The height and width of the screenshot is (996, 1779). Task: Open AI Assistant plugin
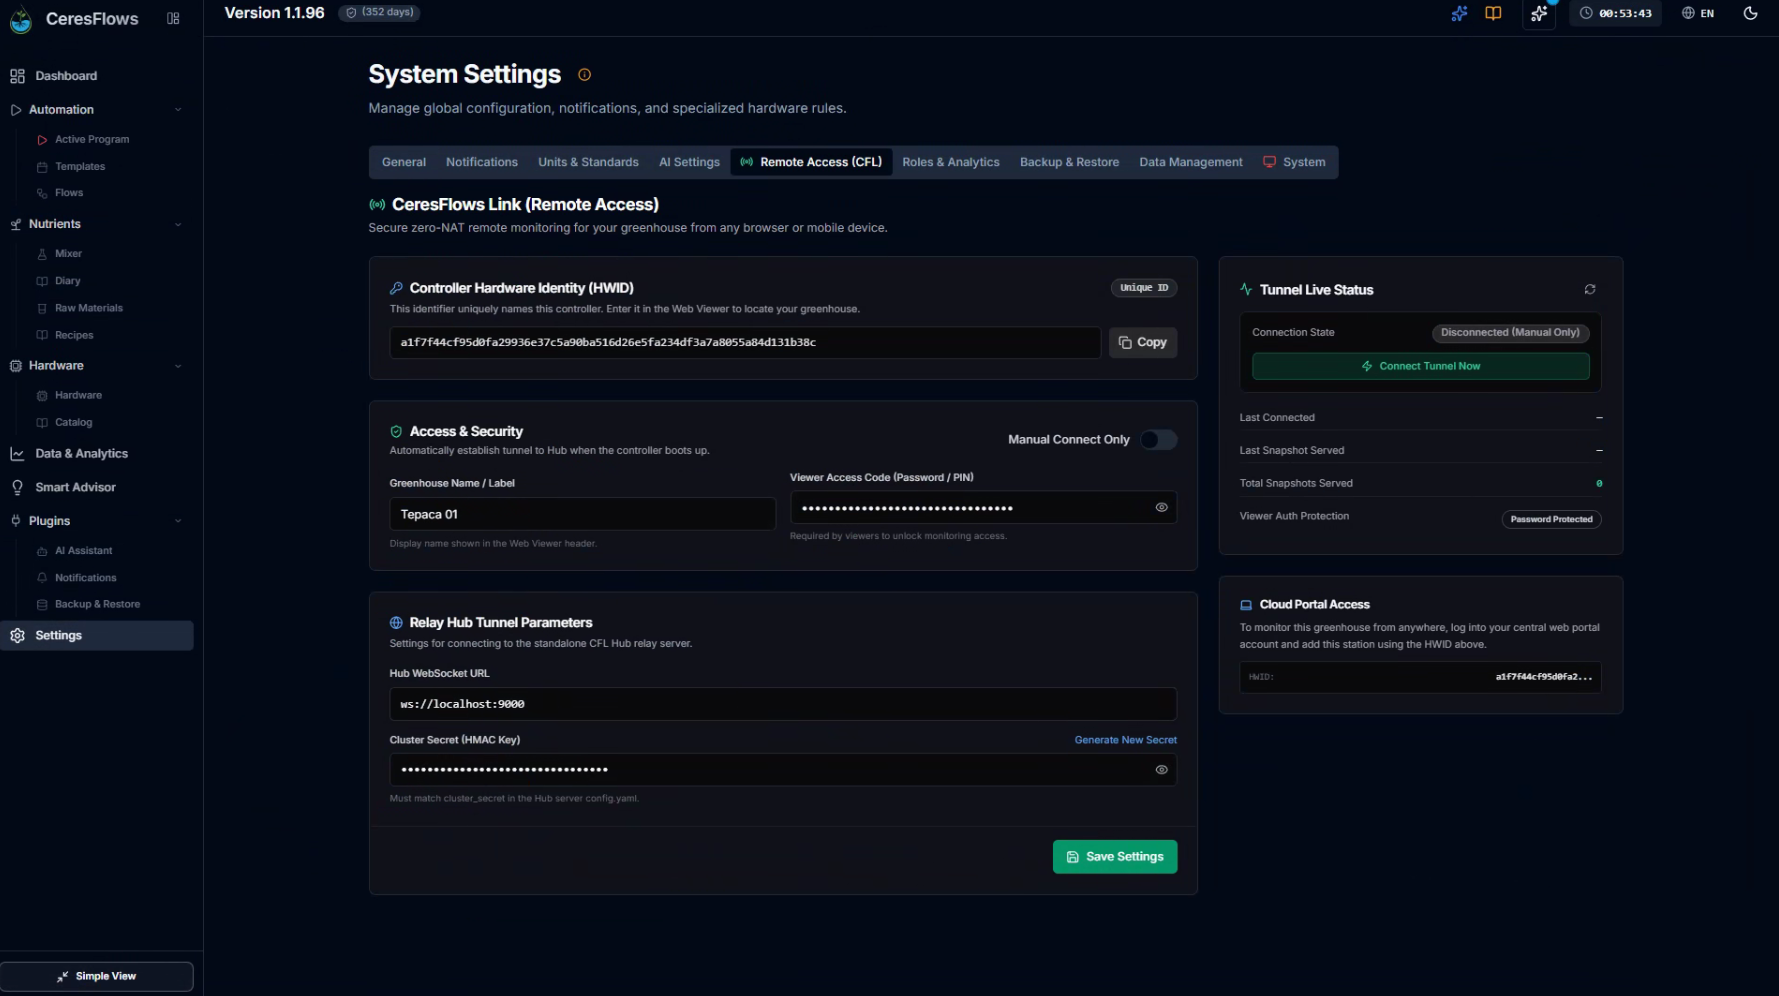(83, 551)
